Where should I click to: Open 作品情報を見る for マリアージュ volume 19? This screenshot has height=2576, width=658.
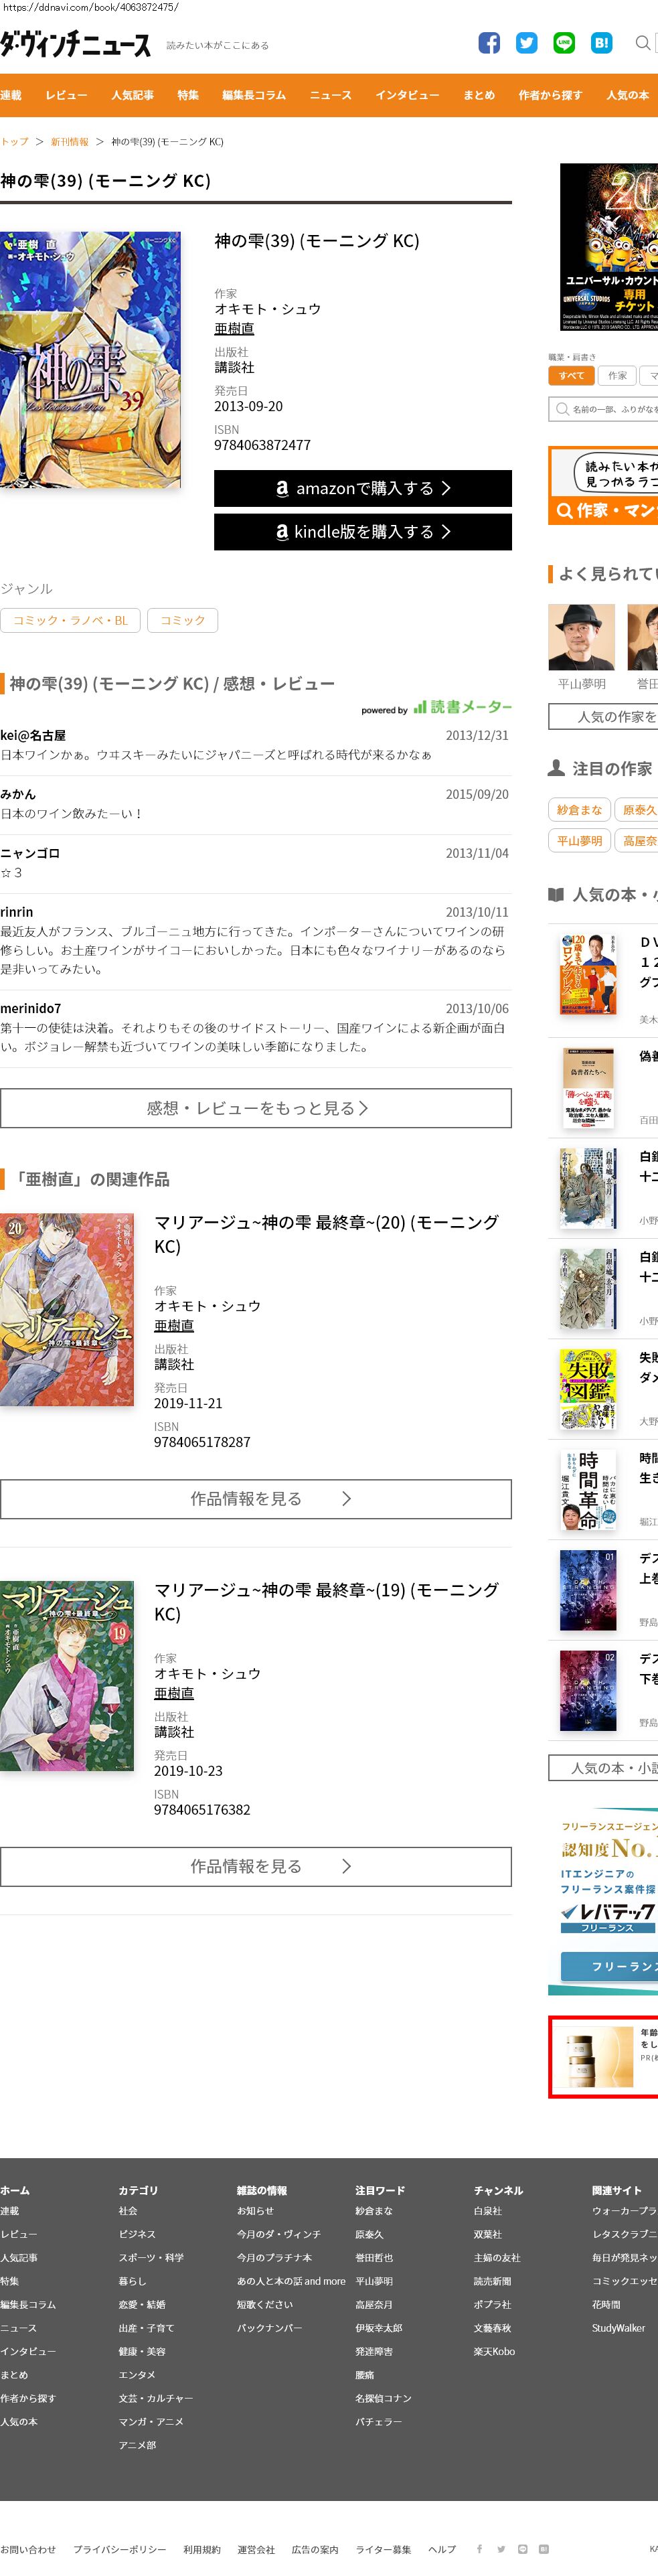pos(256,1866)
